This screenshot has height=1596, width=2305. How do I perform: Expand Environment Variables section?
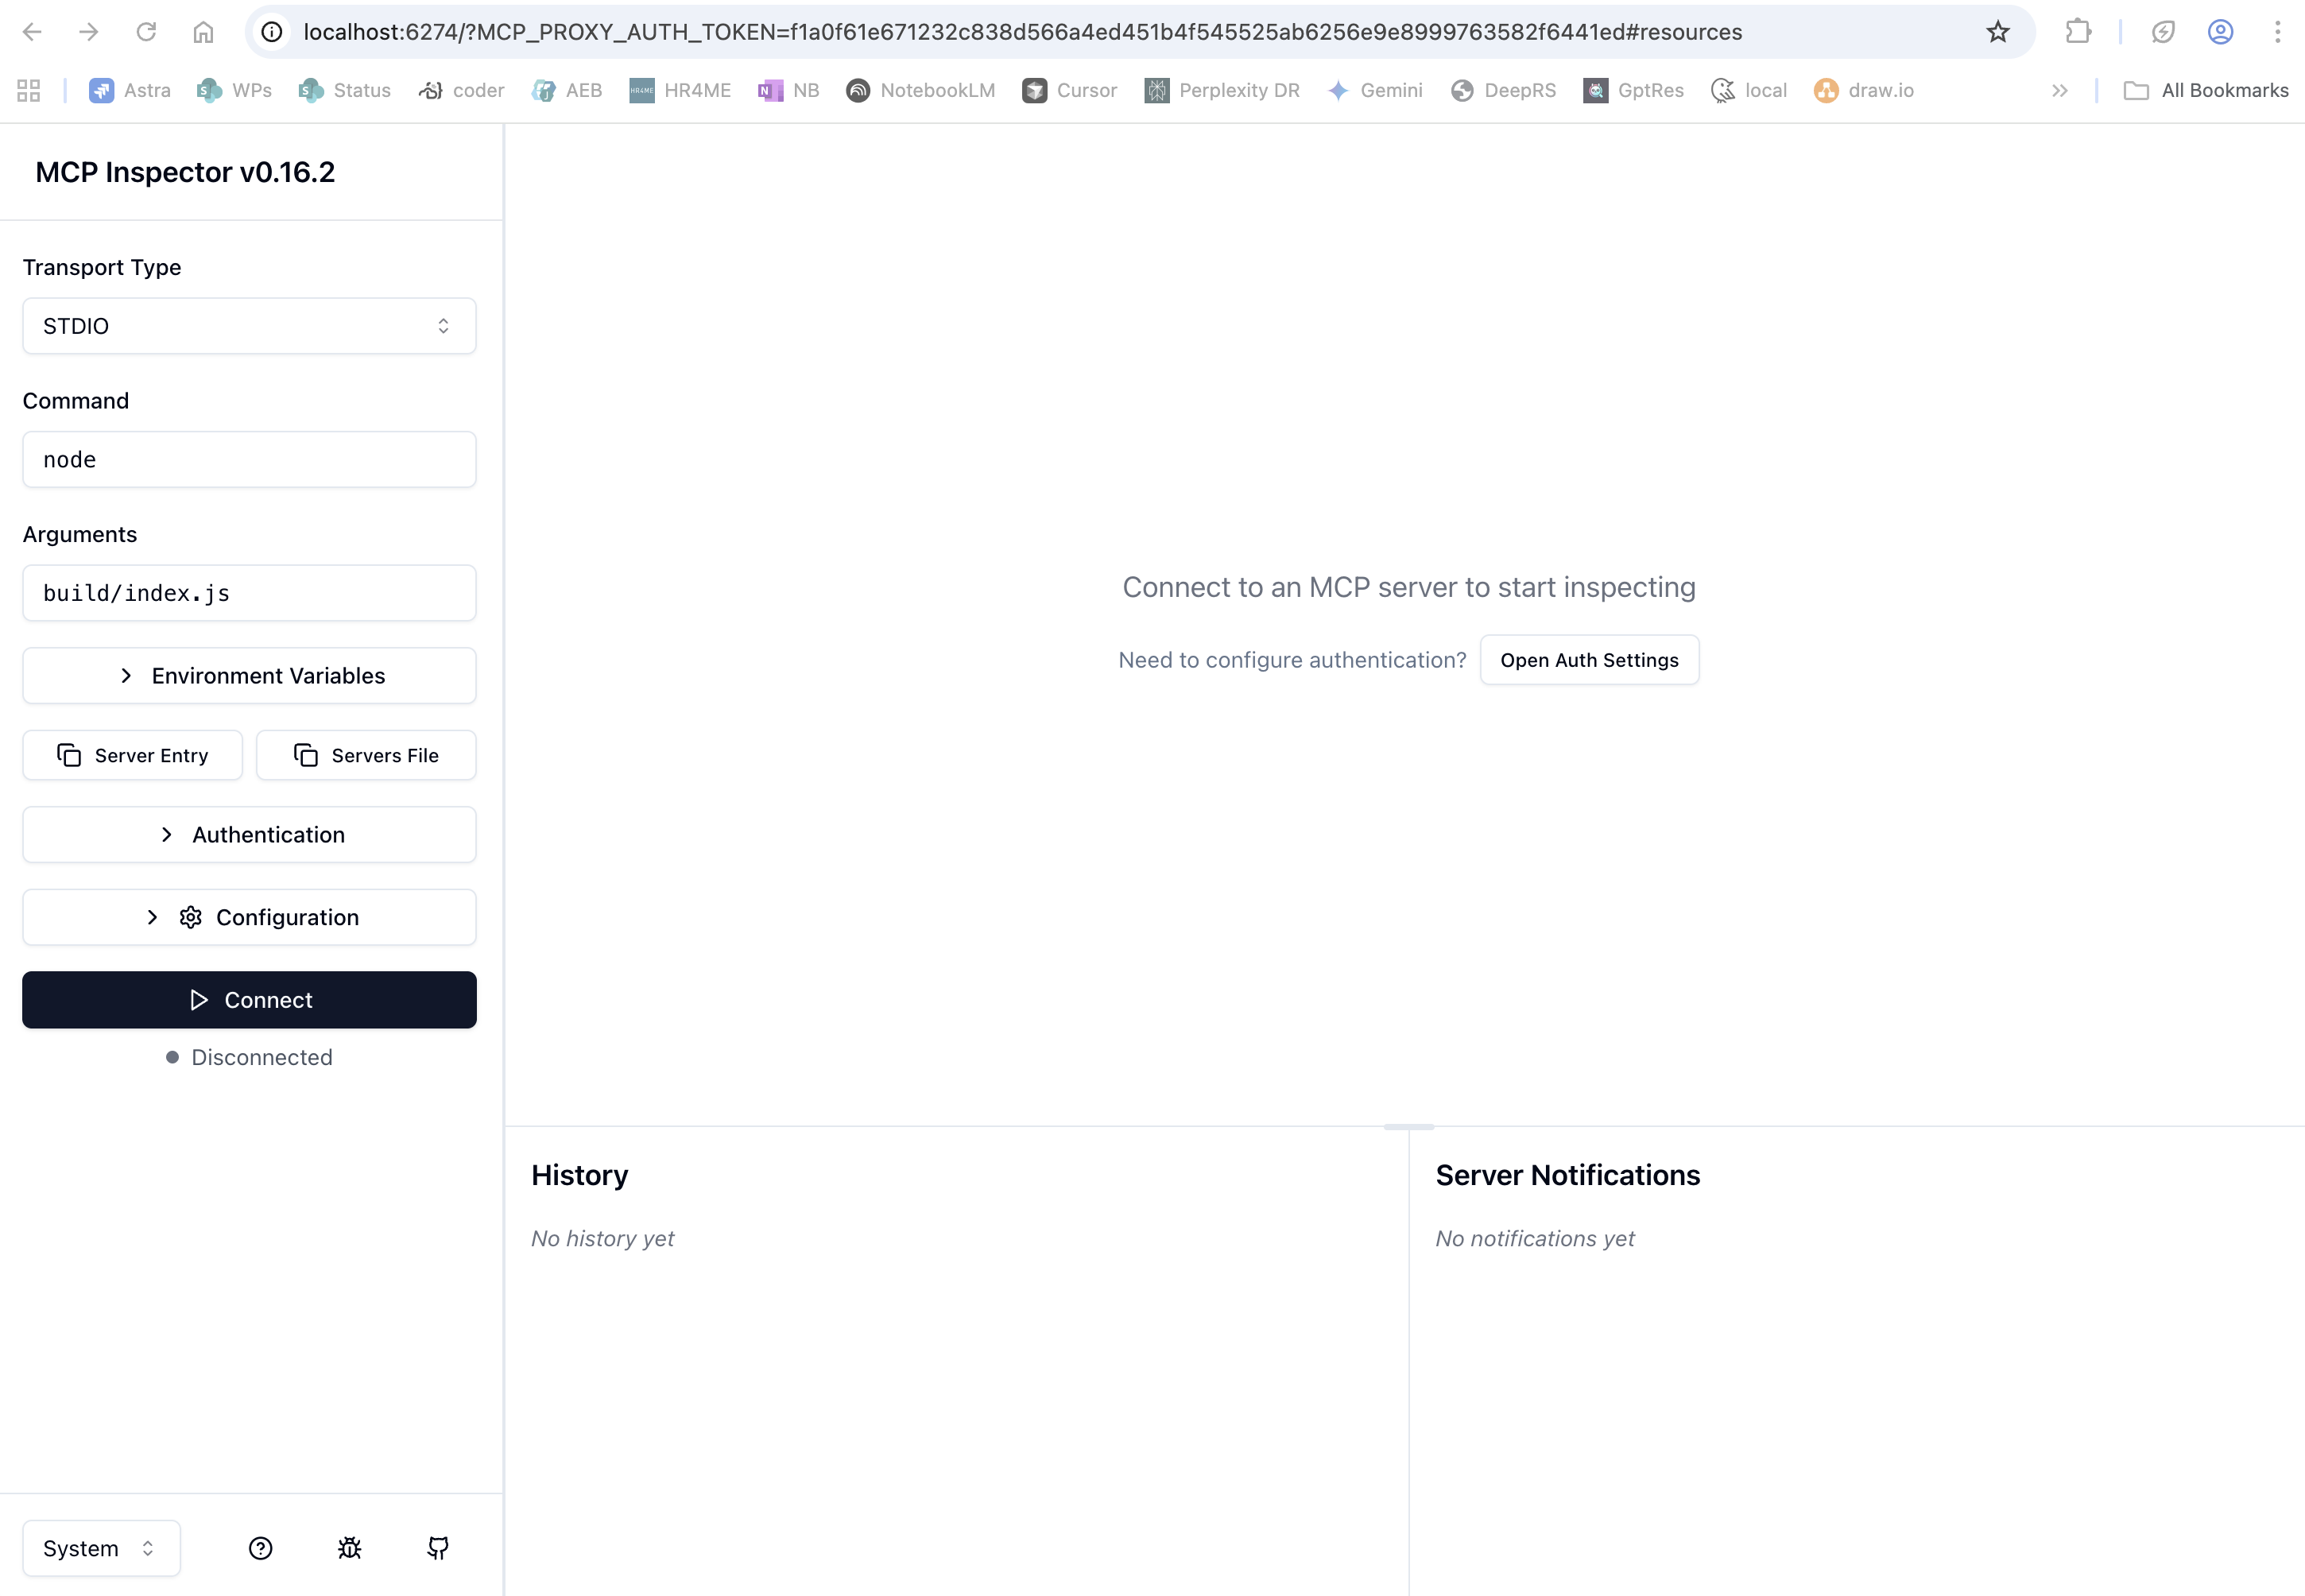click(x=249, y=676)
